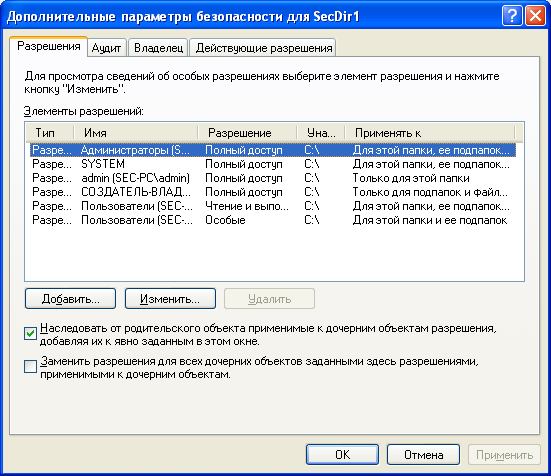
Task: Select the admin (SEC-PC\admin) entry
Action: pos(273,178)
